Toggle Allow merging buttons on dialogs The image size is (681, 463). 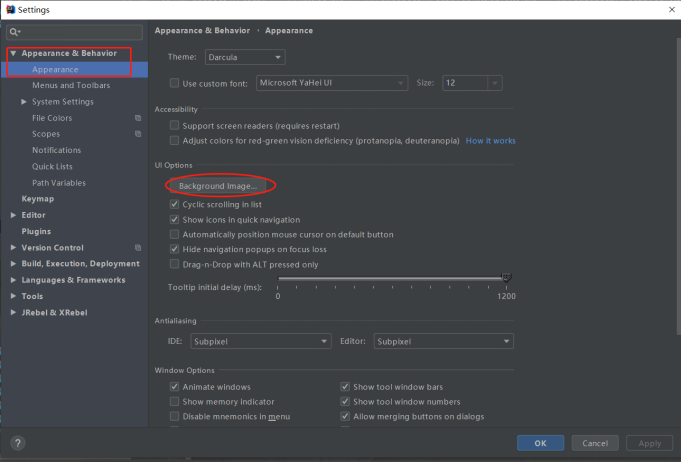345,417
